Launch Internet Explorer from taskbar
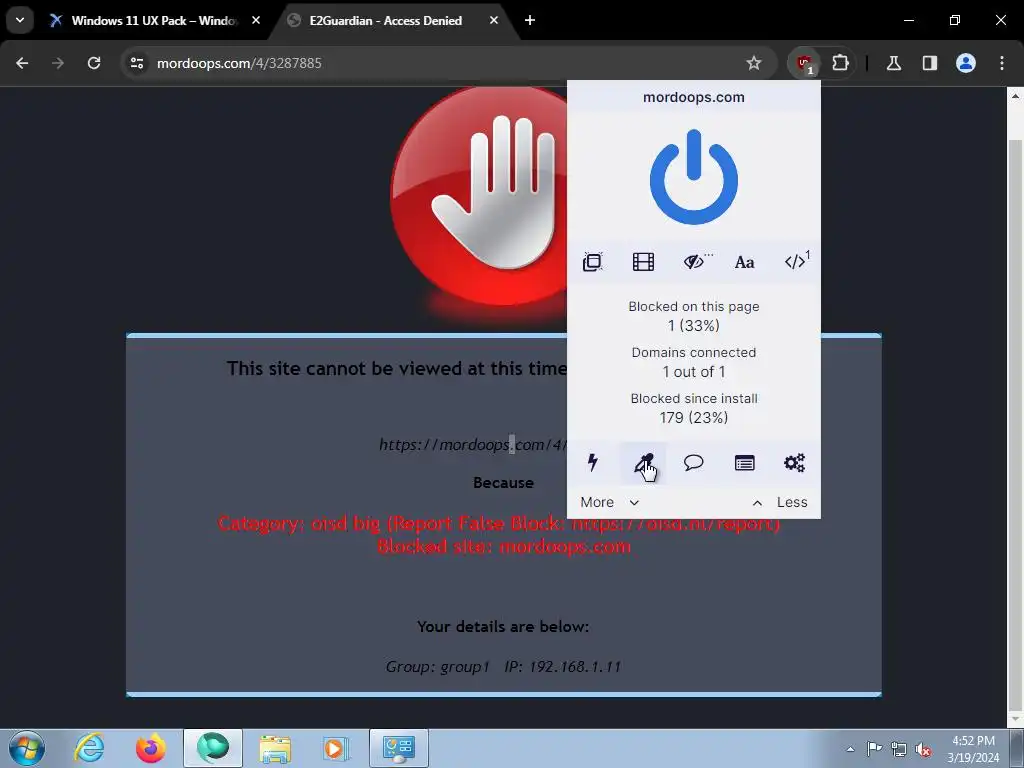 [89, 748]
